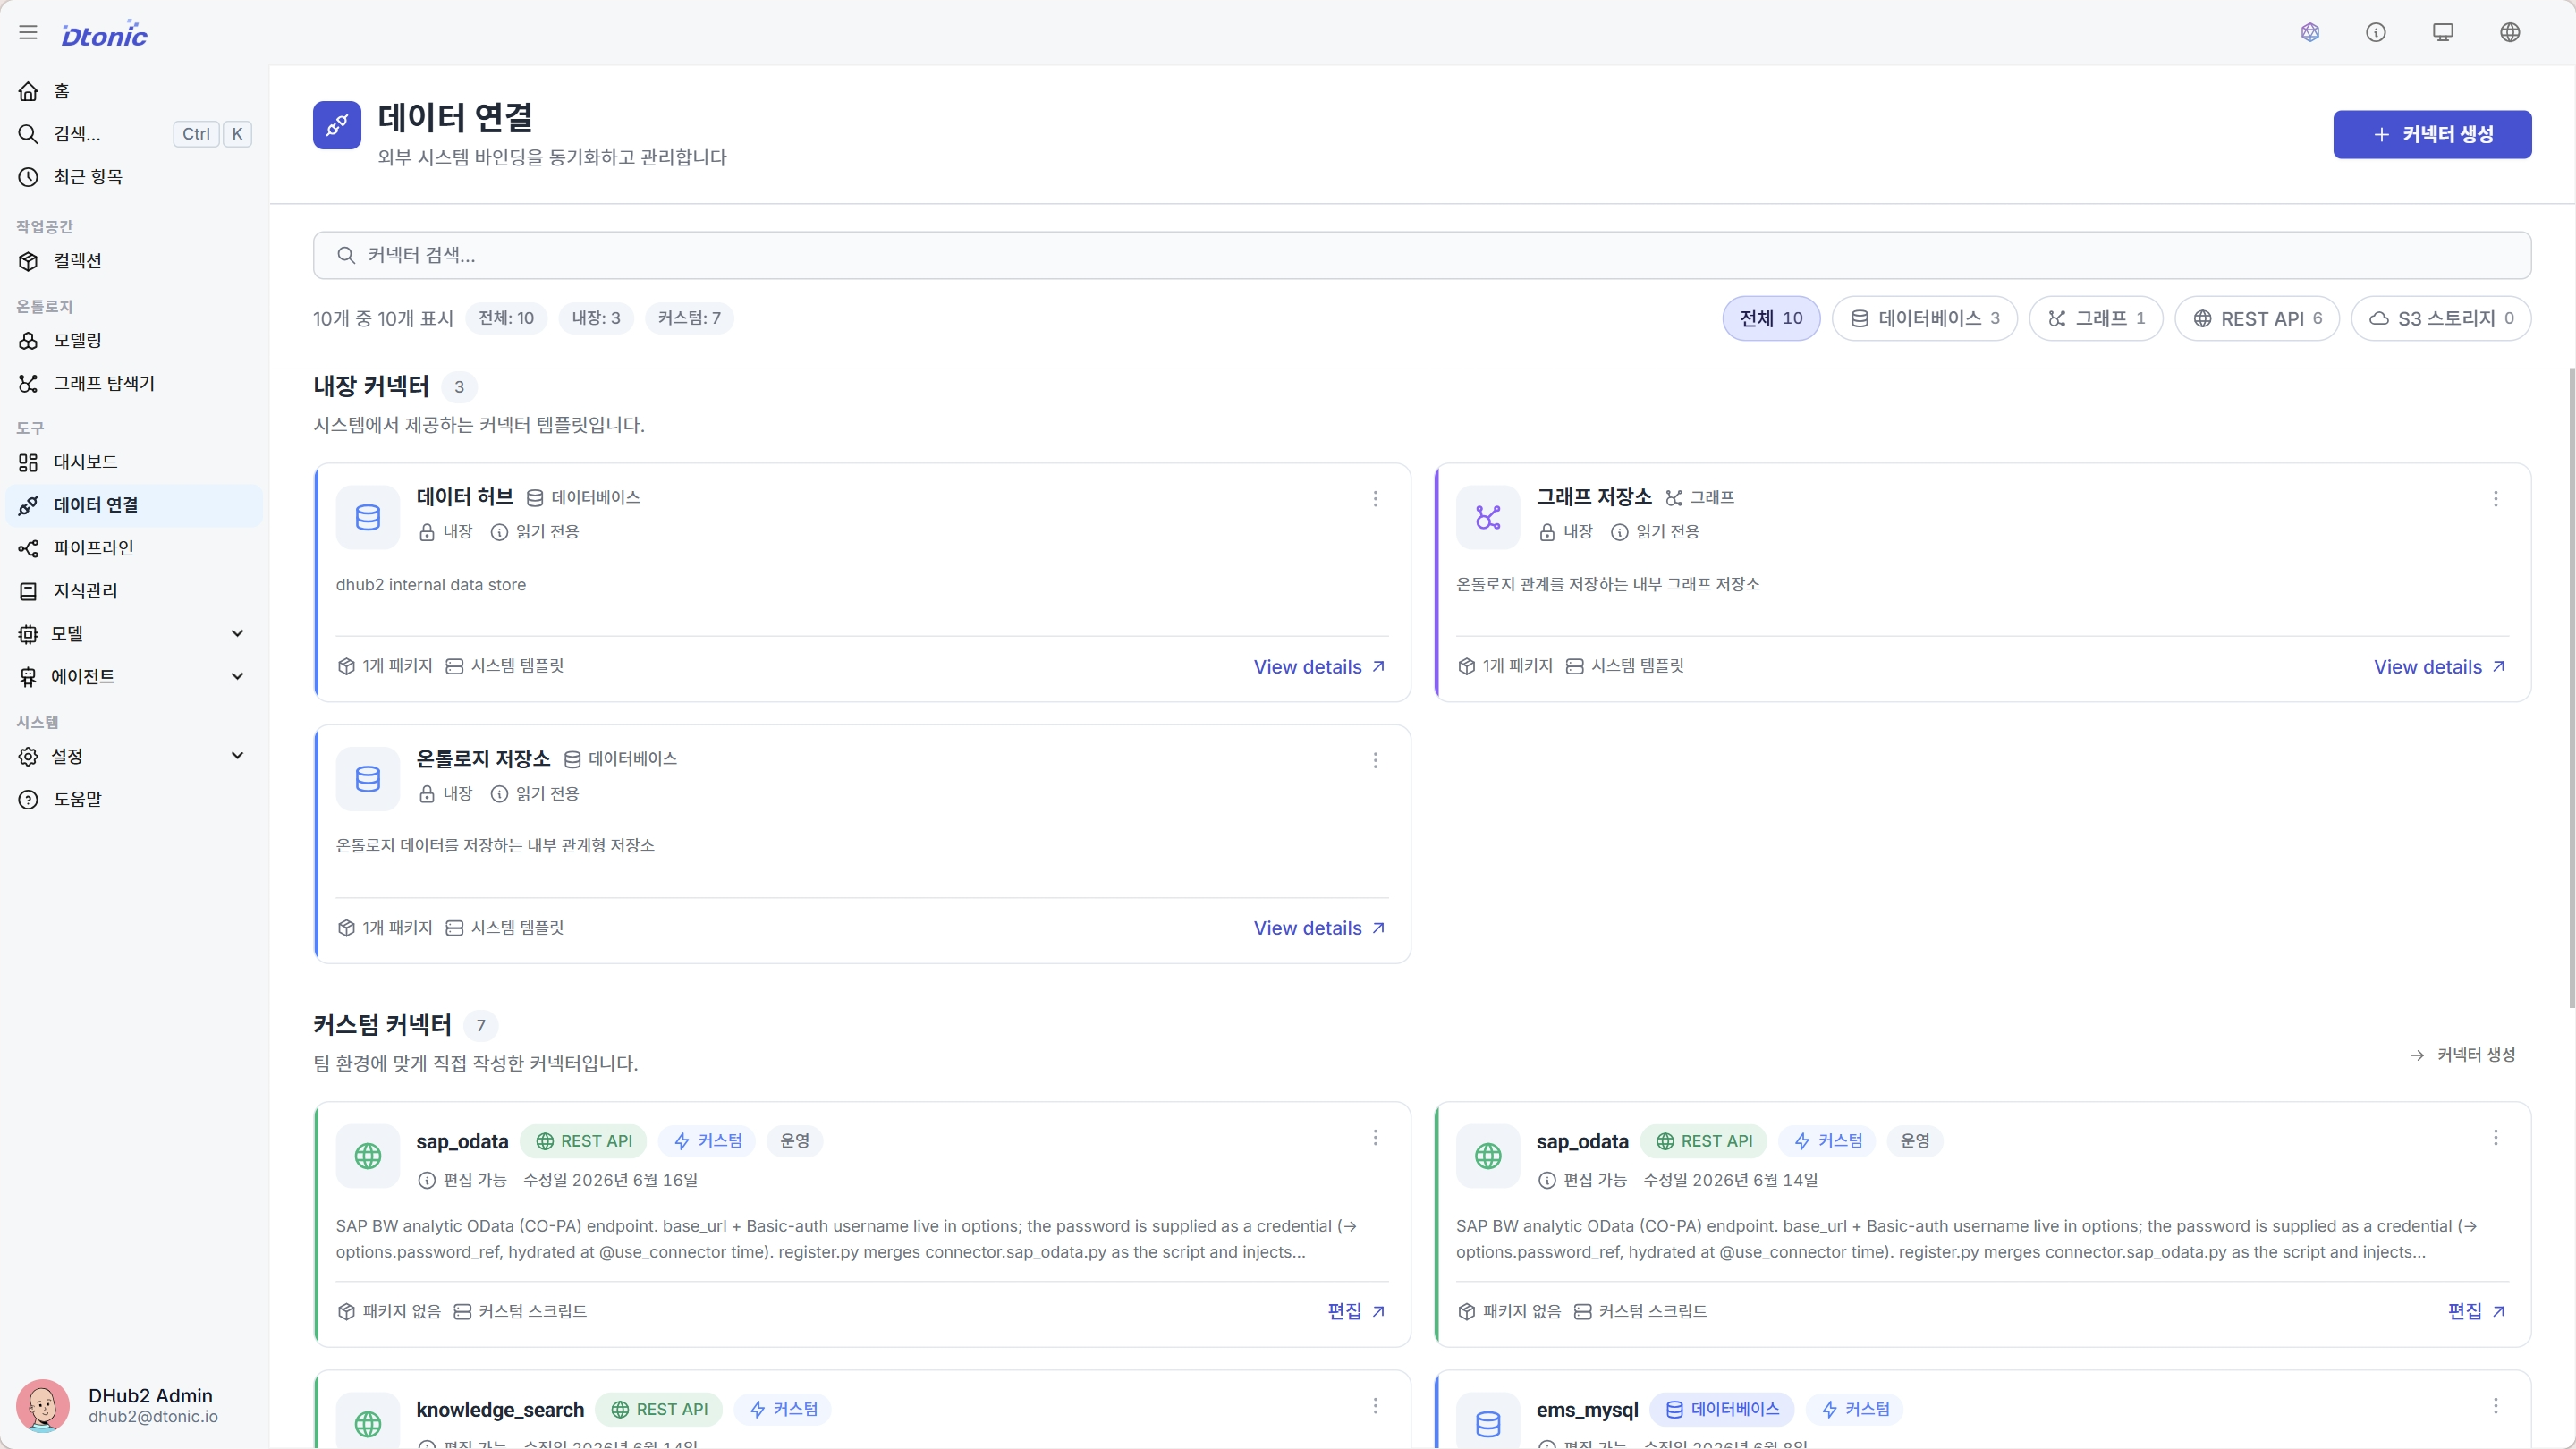Click the 전체: 10 count chip
The height and width of the screenshot is (1449, 2576).
(506, 318)
